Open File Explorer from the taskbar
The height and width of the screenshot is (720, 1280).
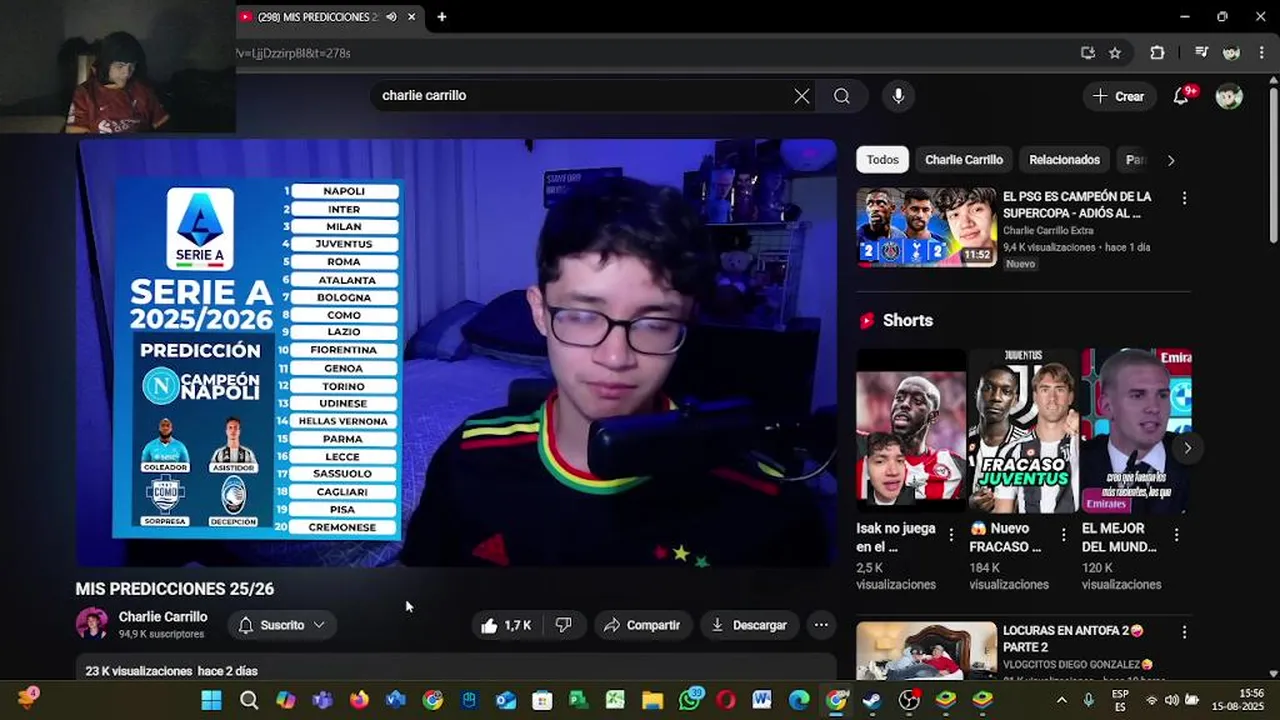(x=652, y=700)
